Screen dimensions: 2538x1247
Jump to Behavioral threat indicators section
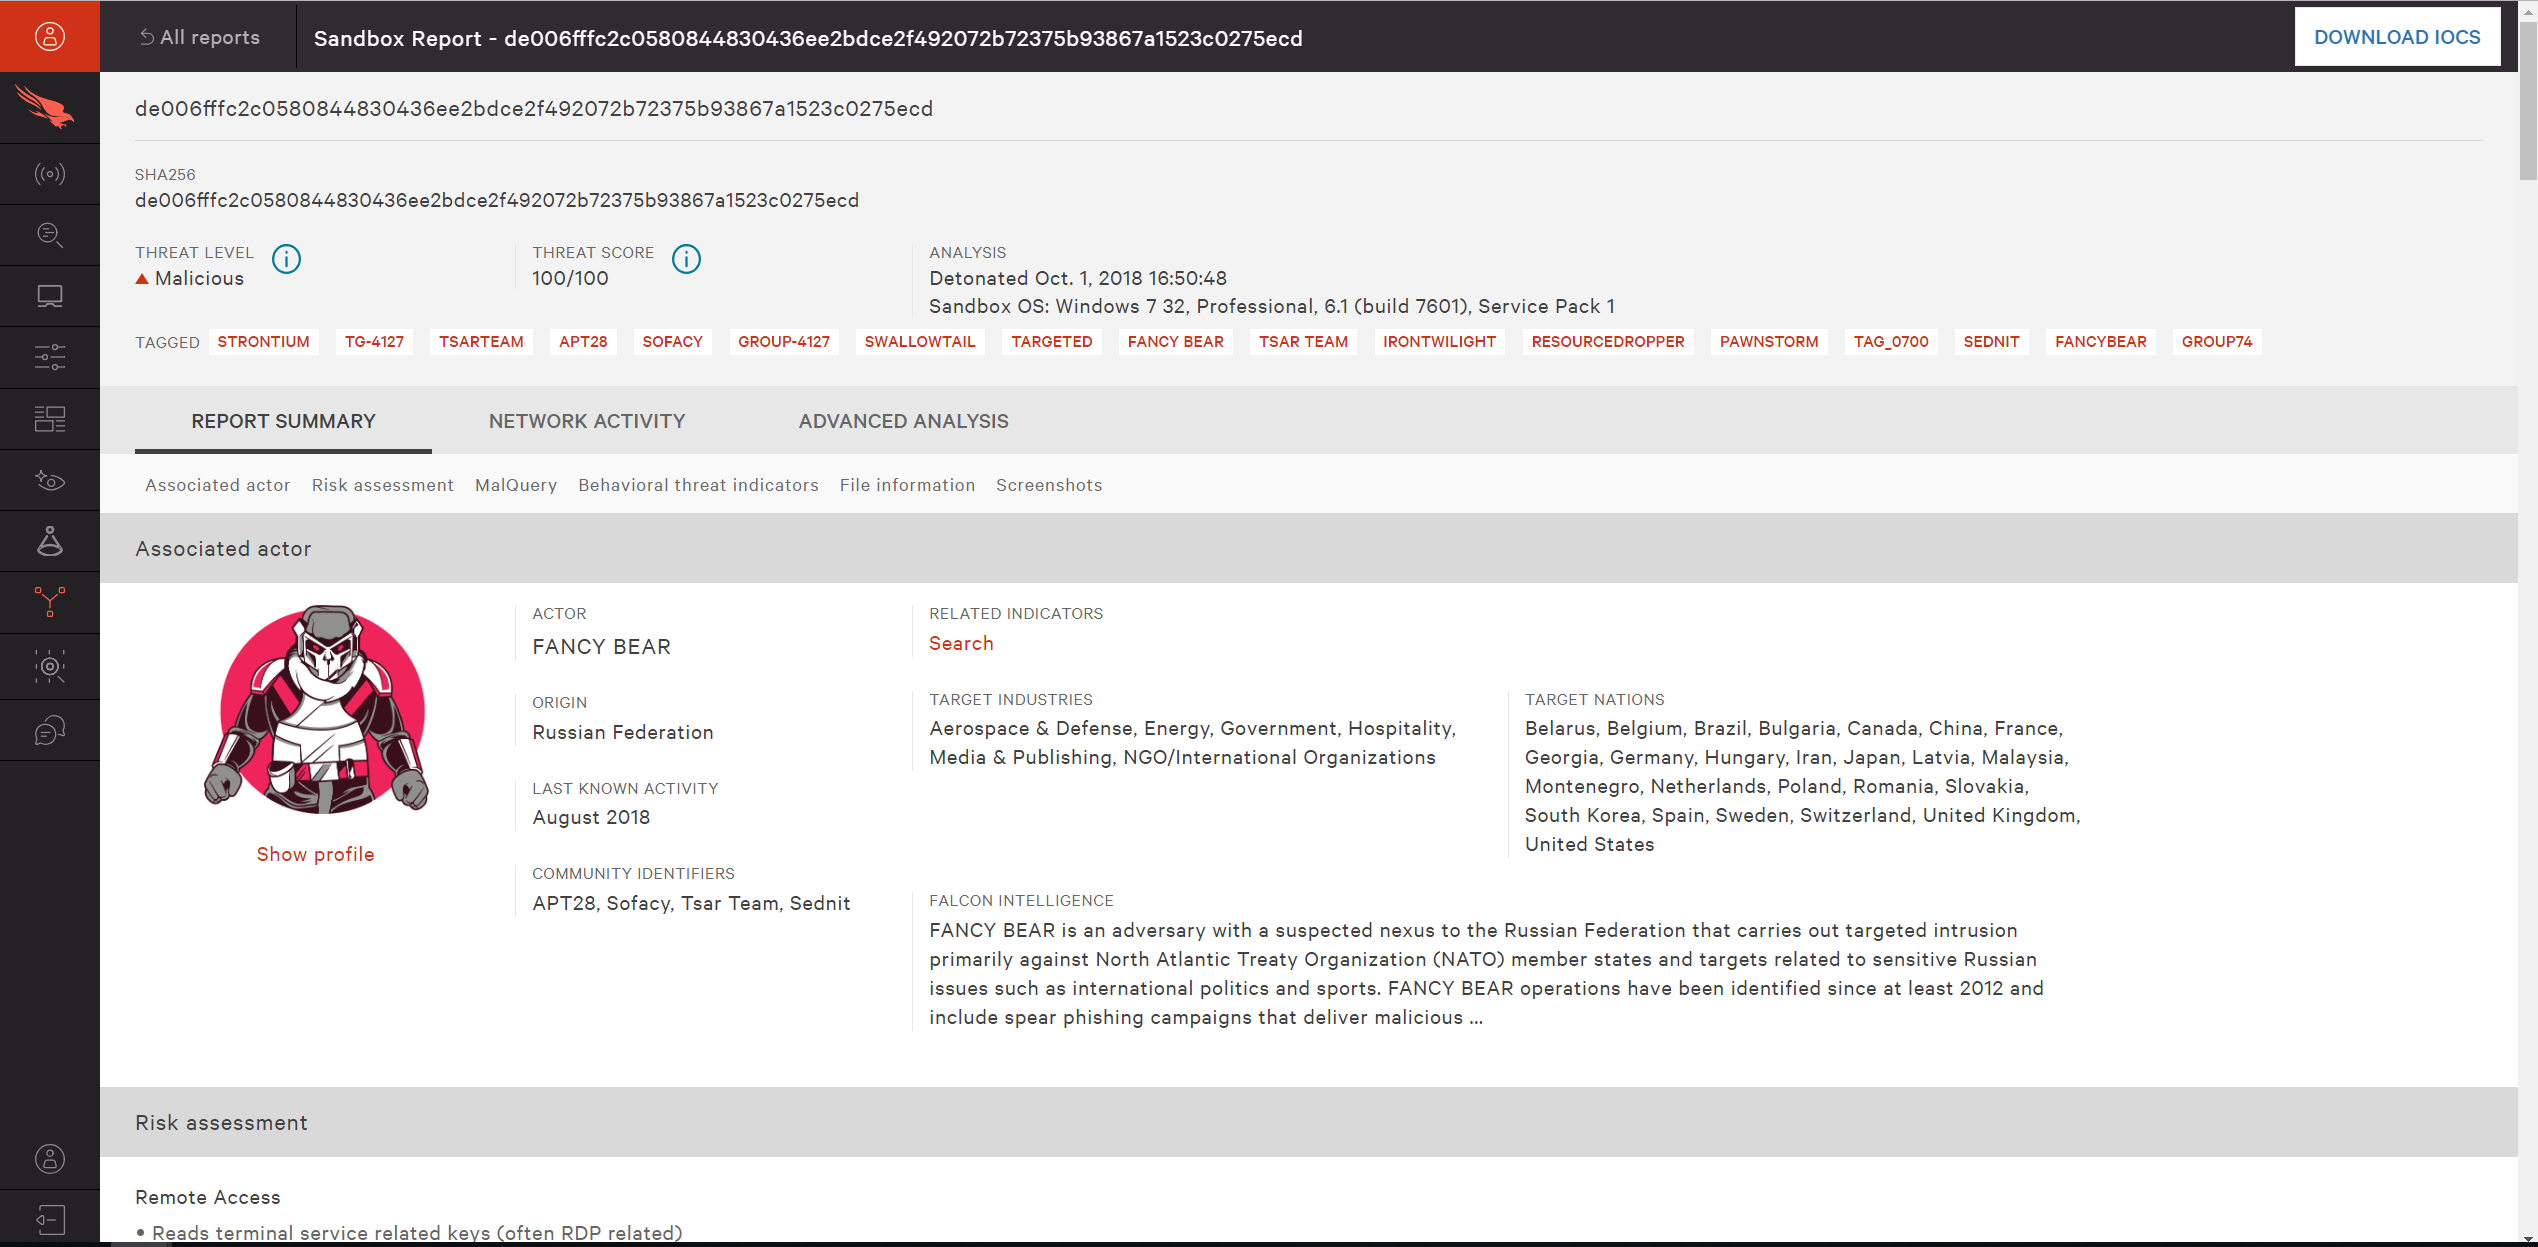pyautogui.click(x=698, y=485)
